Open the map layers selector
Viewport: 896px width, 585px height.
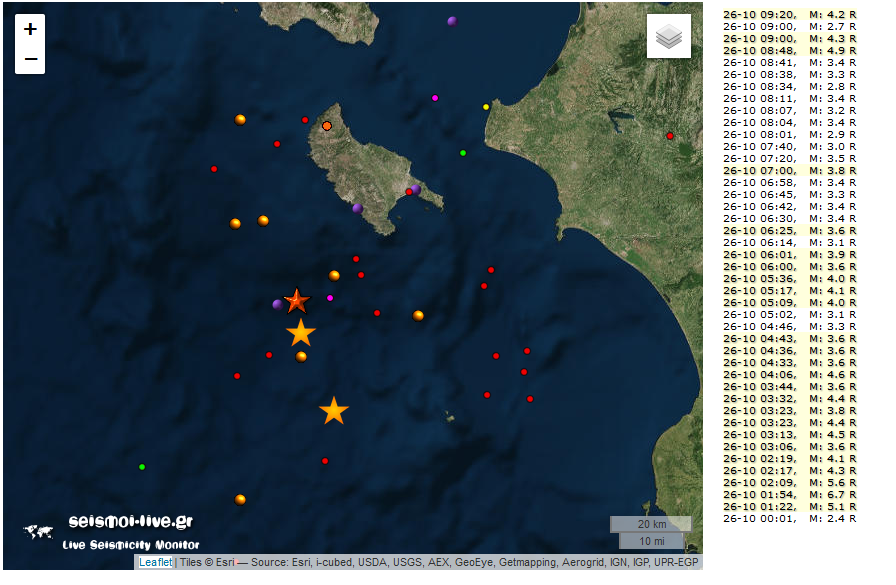(x=669, y=36)
